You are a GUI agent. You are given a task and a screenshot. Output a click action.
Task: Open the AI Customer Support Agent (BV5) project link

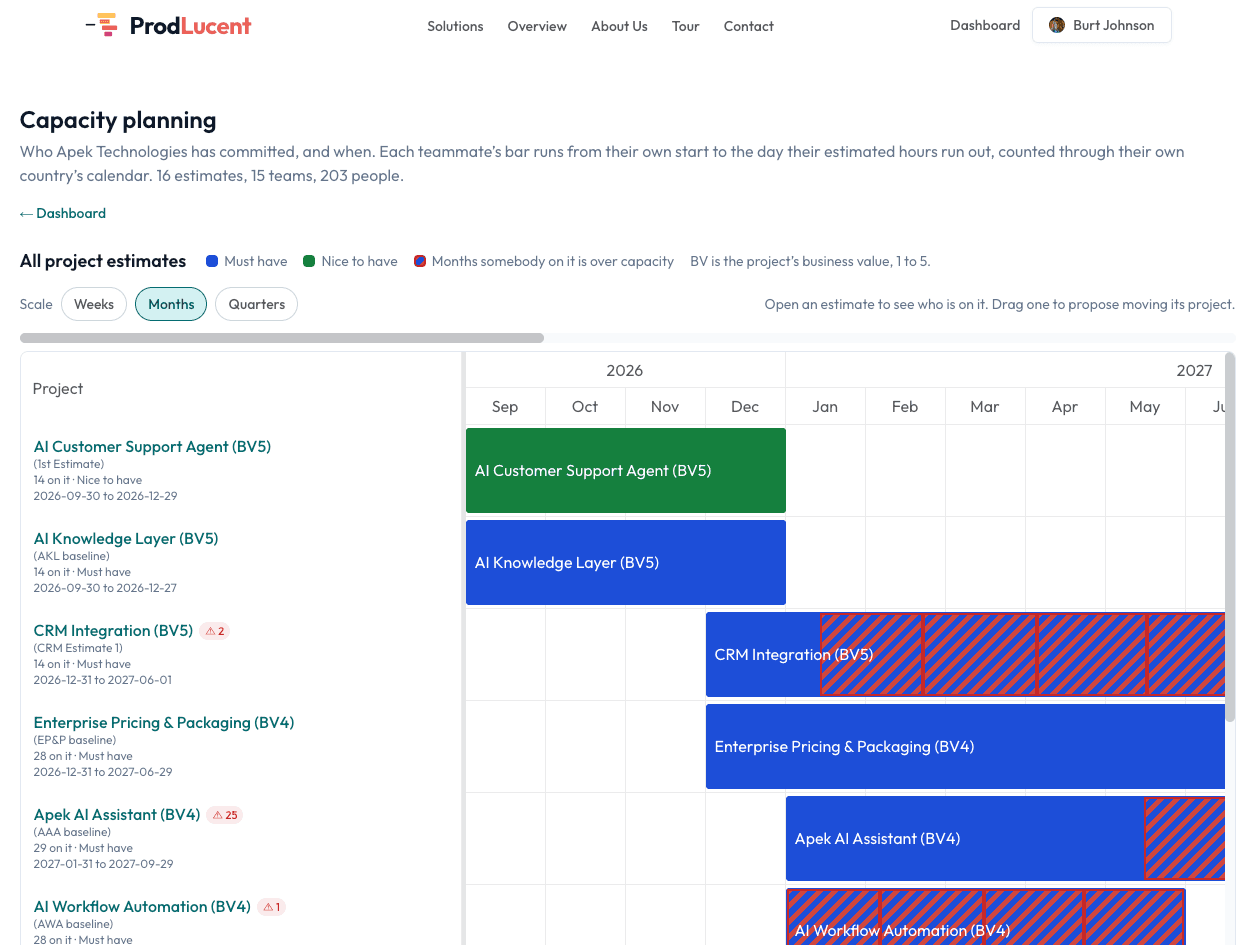click(x=152, y=447)
